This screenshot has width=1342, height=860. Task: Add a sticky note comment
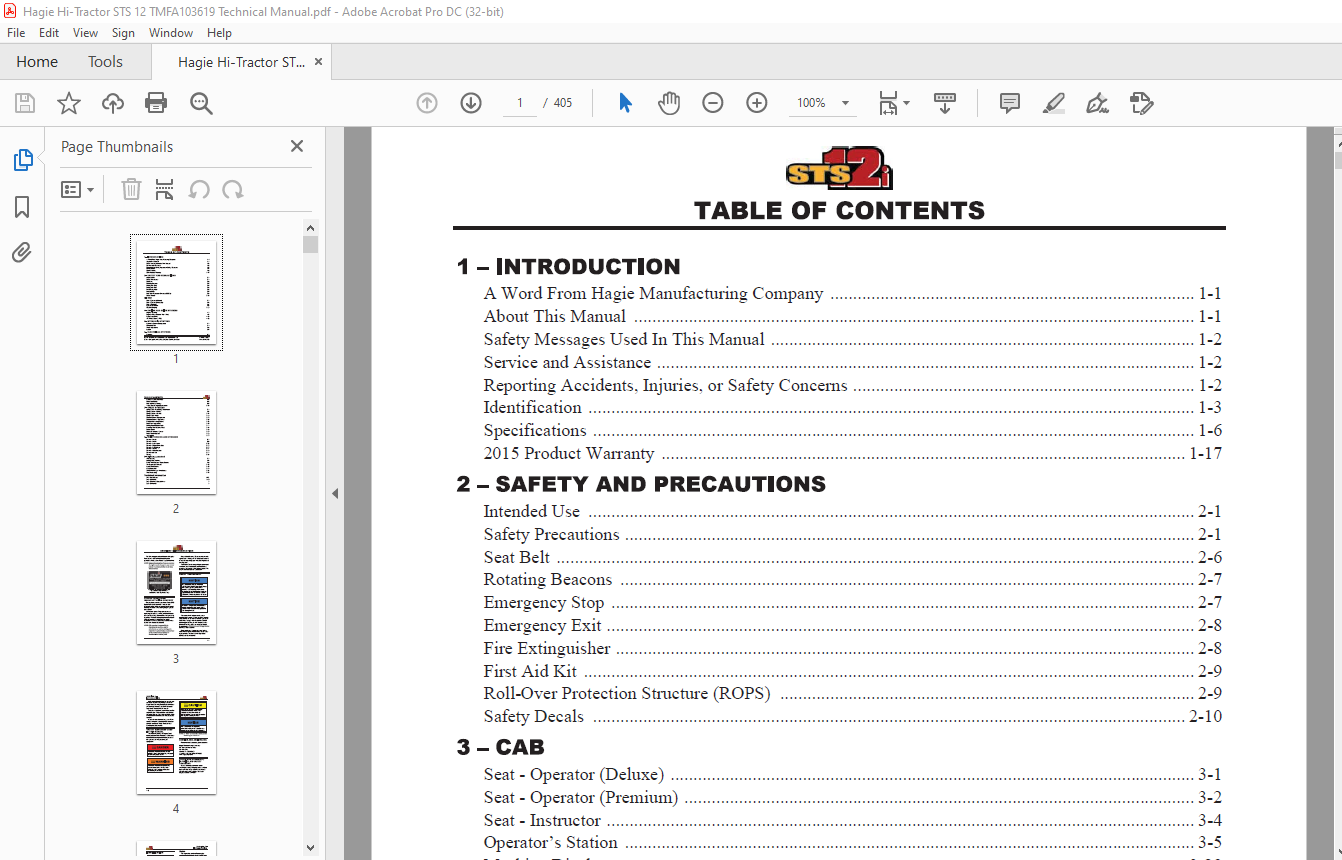[1010, 103]
